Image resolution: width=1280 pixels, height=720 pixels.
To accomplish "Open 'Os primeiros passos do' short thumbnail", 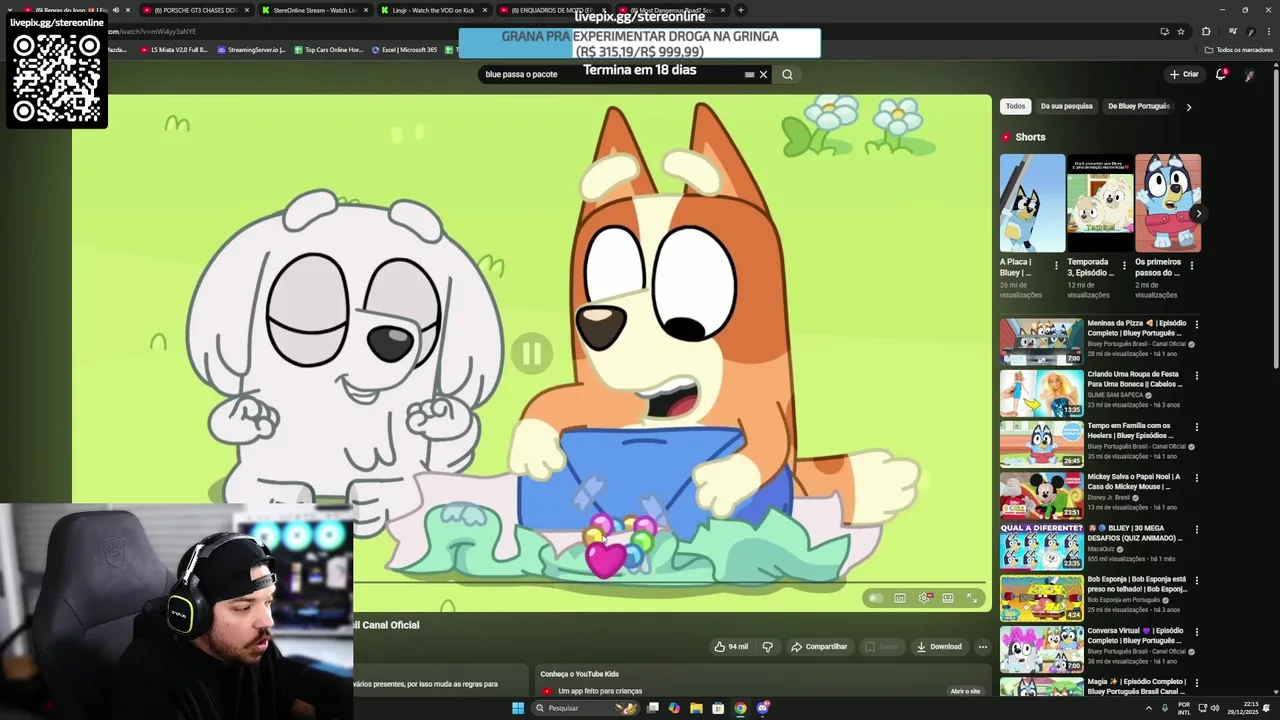I will [1168, 203].
